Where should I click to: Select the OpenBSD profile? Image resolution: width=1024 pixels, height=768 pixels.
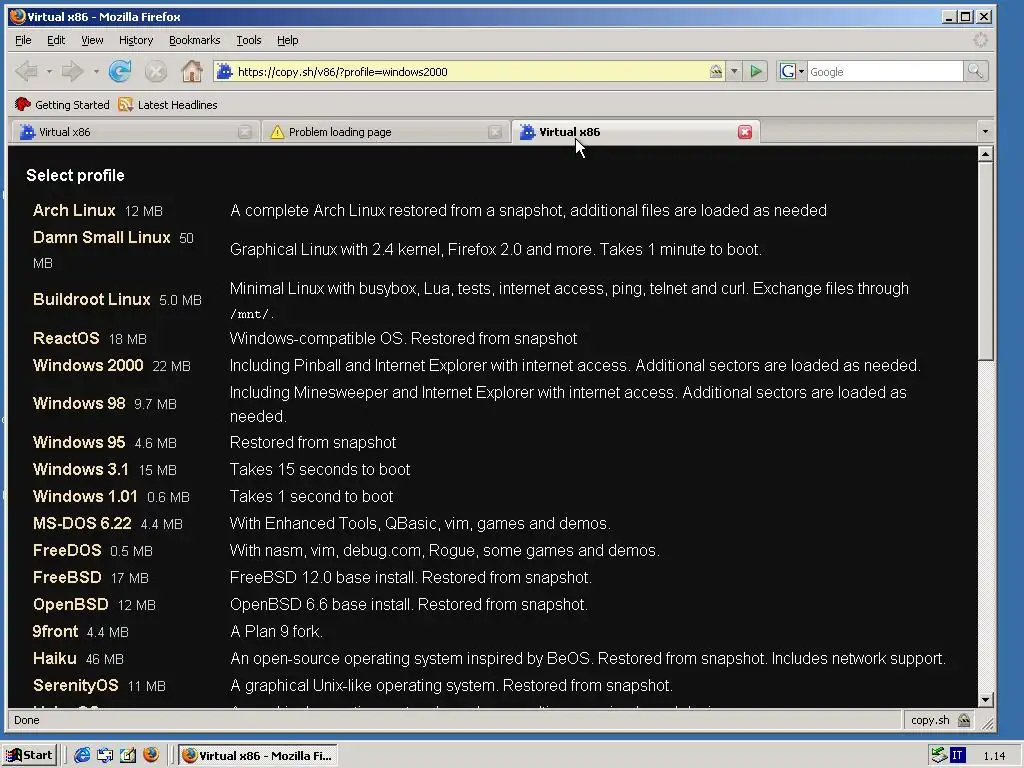pos(71,604)
